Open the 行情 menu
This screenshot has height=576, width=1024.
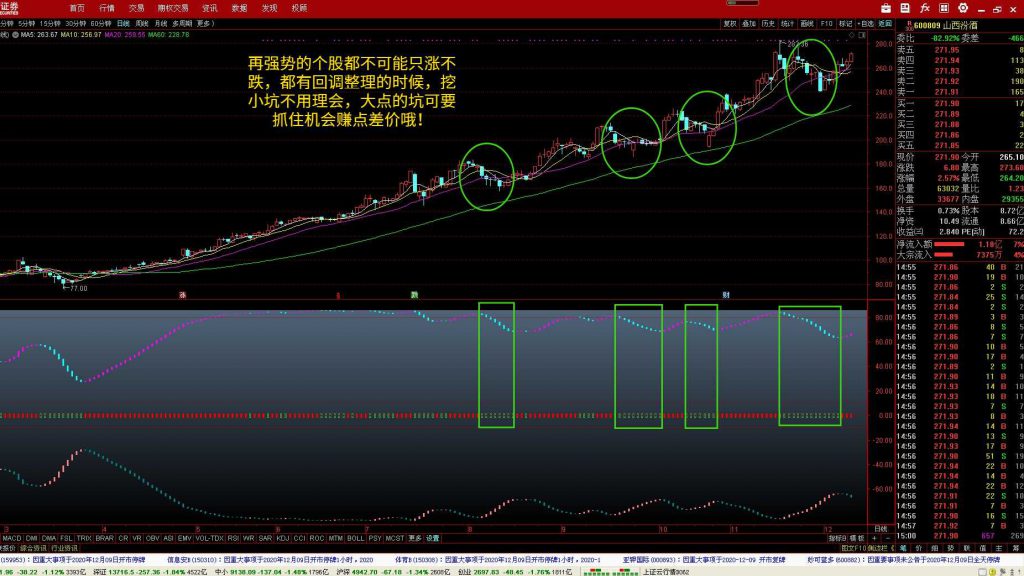(107, 7)
